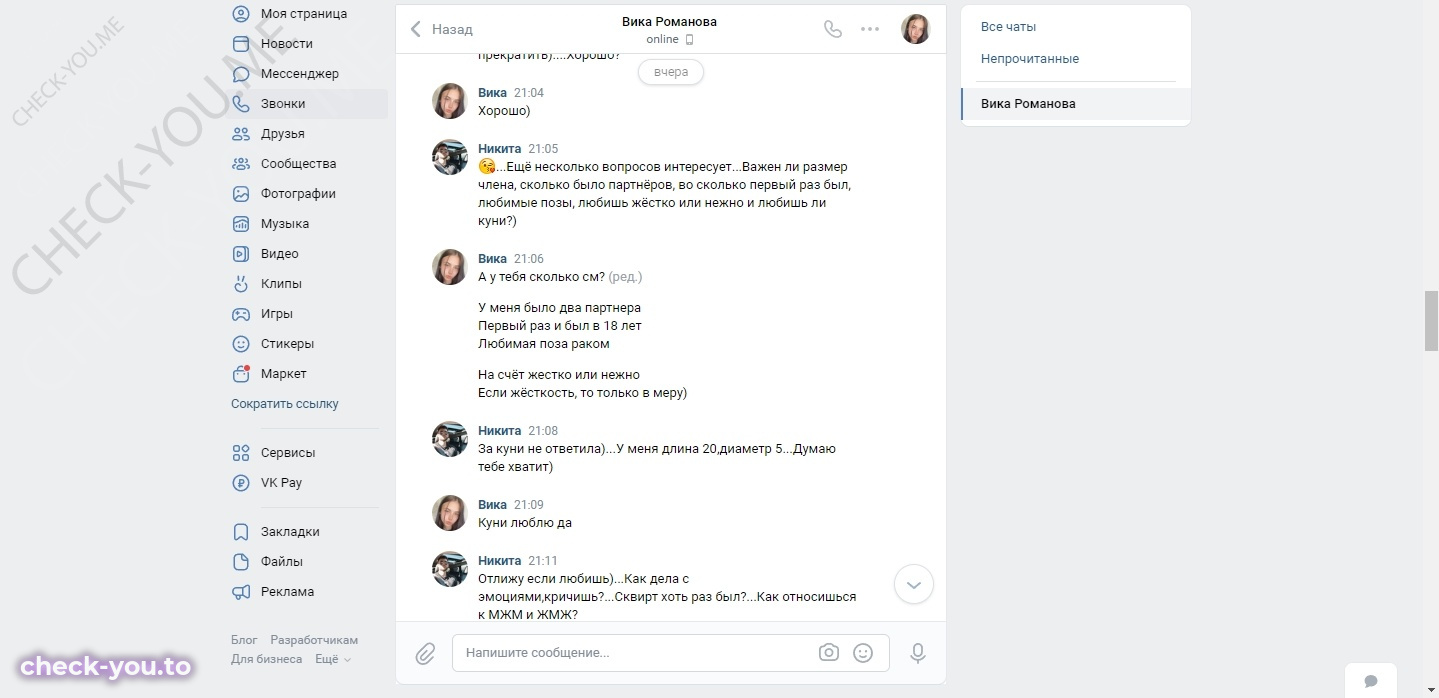The height and width of the screenshot is (698, 1439).
Task: Attach a file with the paperclip icon
Action: [x=426, y=654]
